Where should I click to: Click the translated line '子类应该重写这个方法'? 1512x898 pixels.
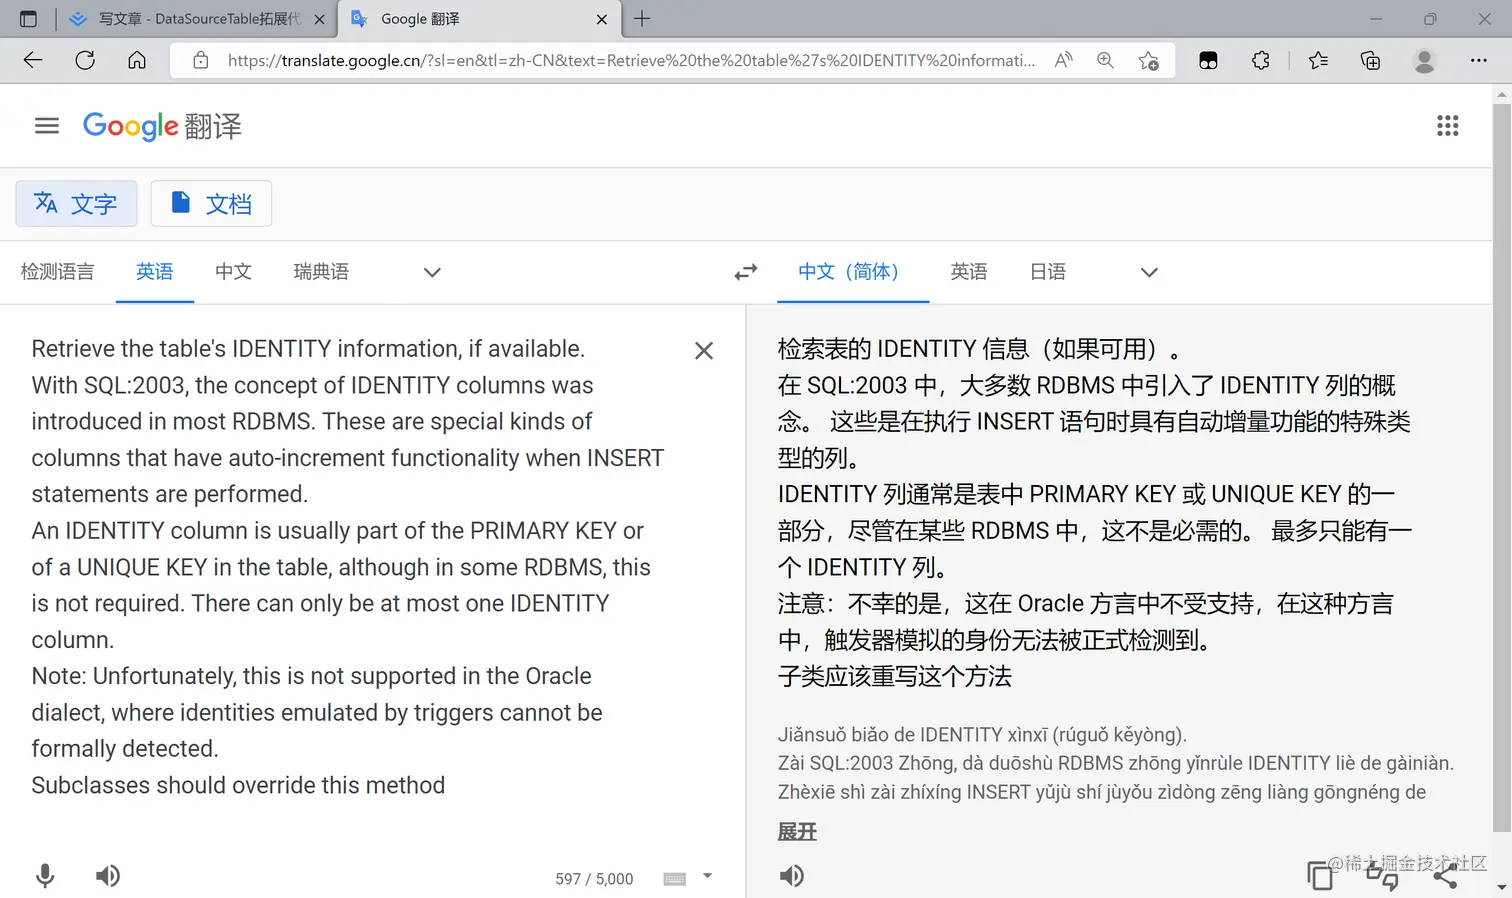(895, 677)
